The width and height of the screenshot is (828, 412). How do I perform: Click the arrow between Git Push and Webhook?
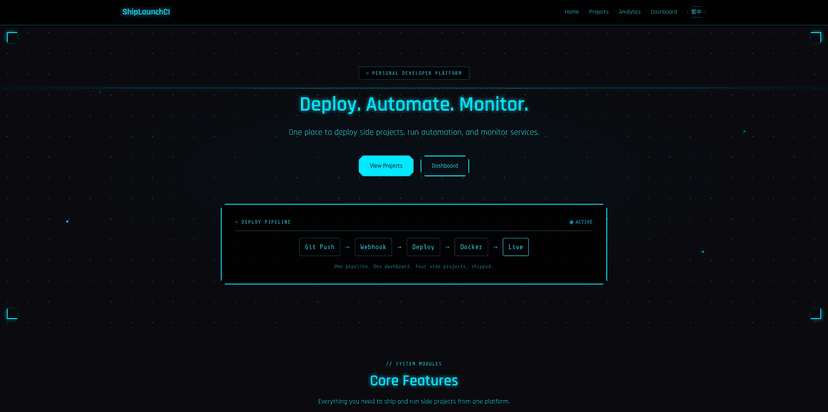click(347, 247)
